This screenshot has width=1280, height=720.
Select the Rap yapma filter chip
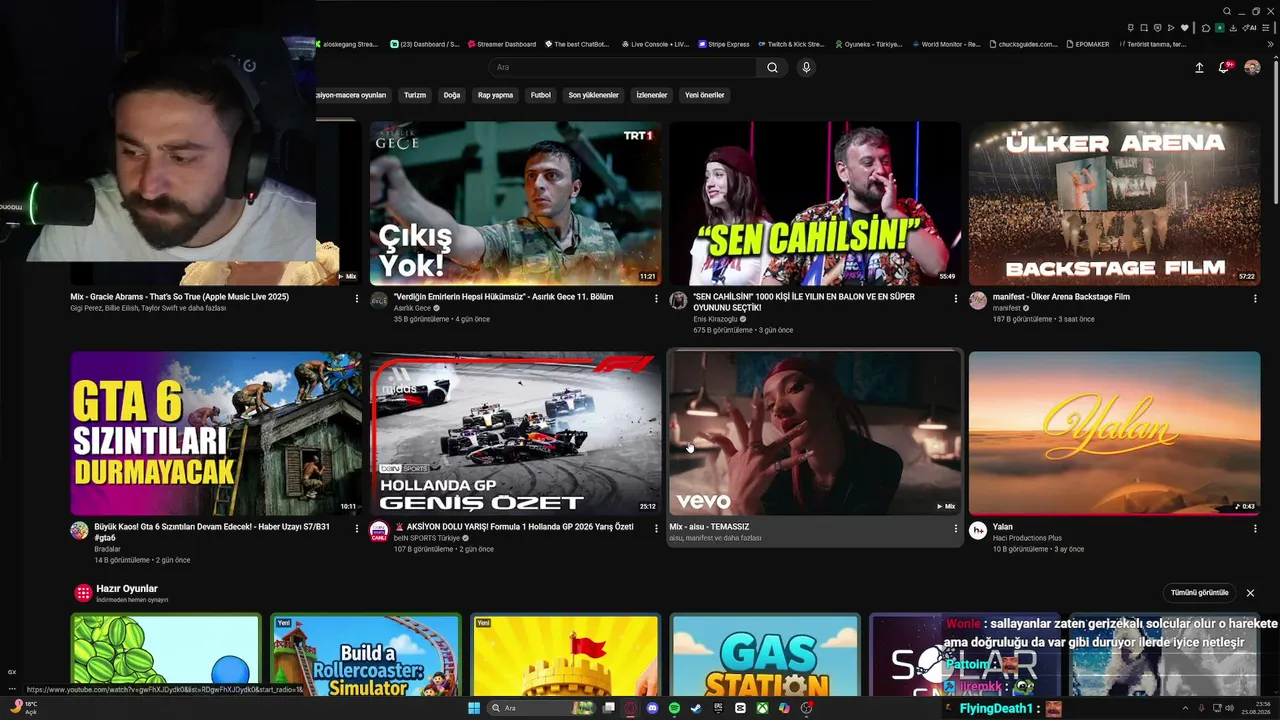pyautogui.click(x=495, y=95)
